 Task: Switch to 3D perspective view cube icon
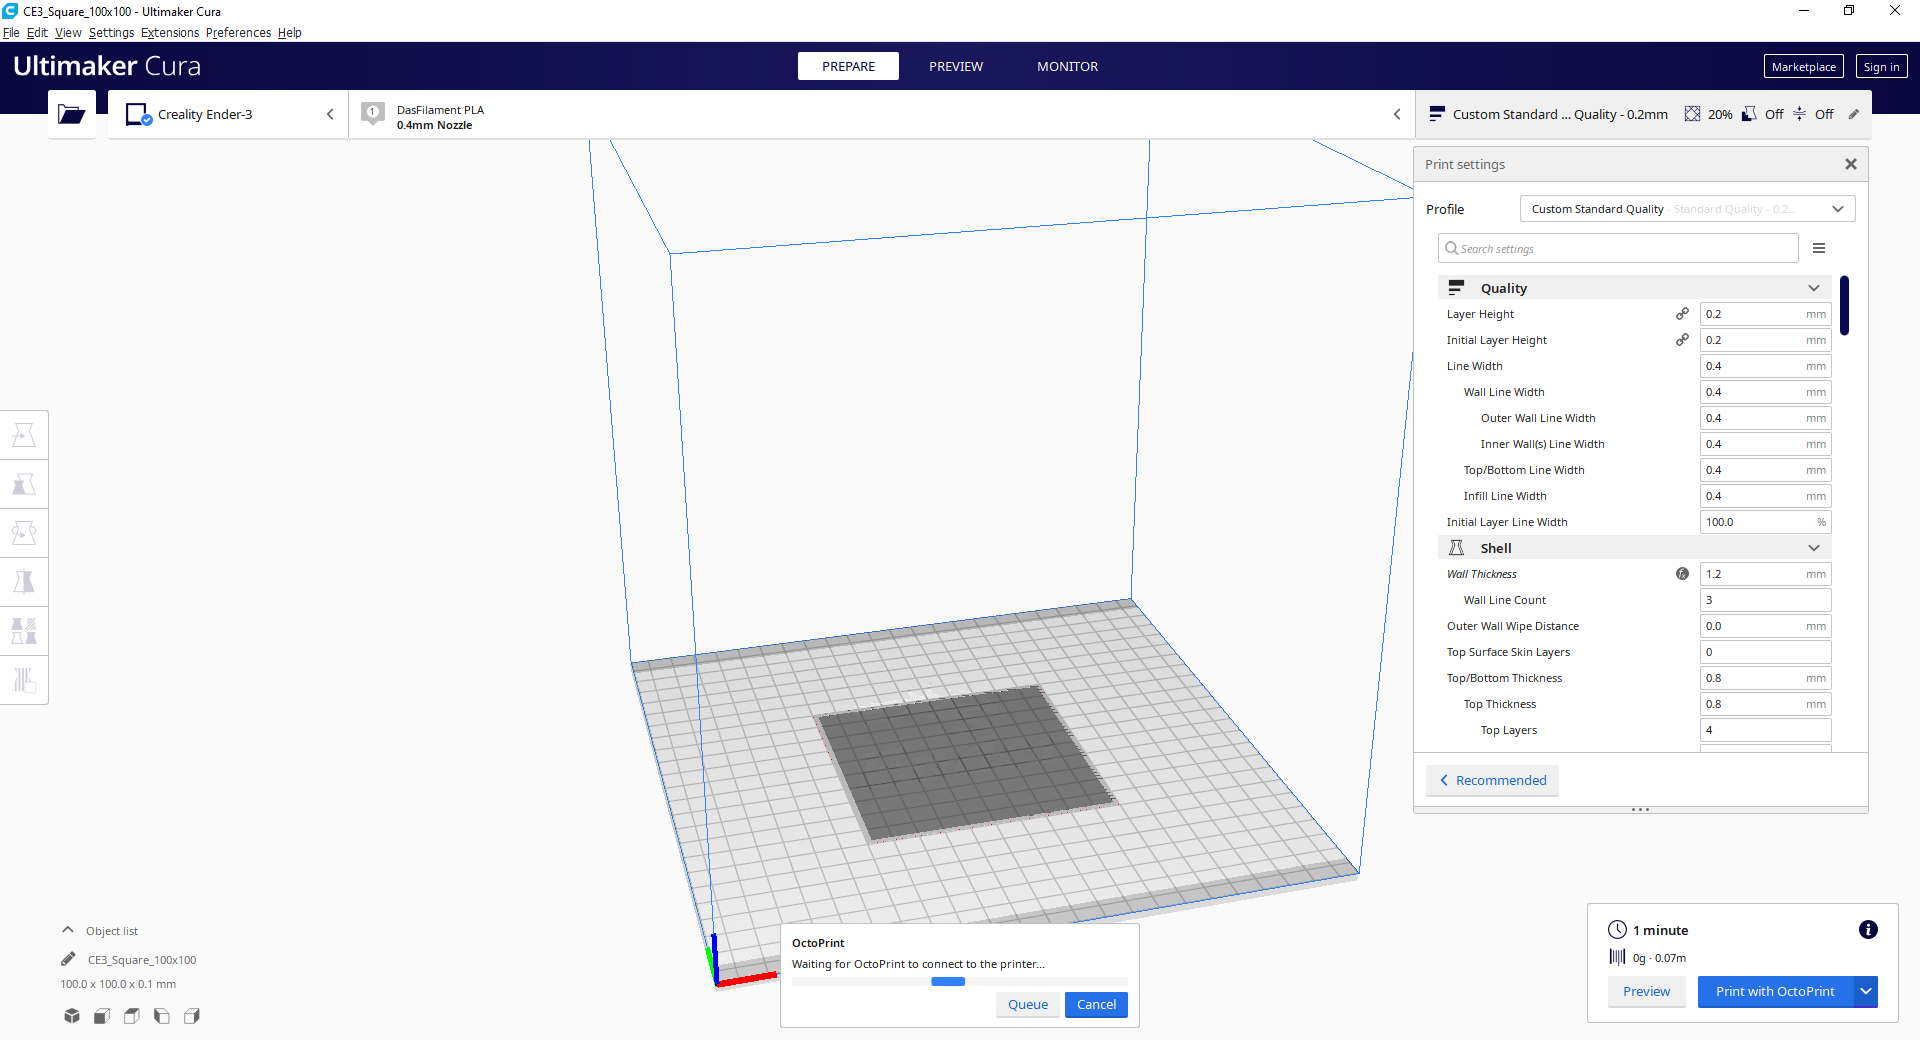72,1016
